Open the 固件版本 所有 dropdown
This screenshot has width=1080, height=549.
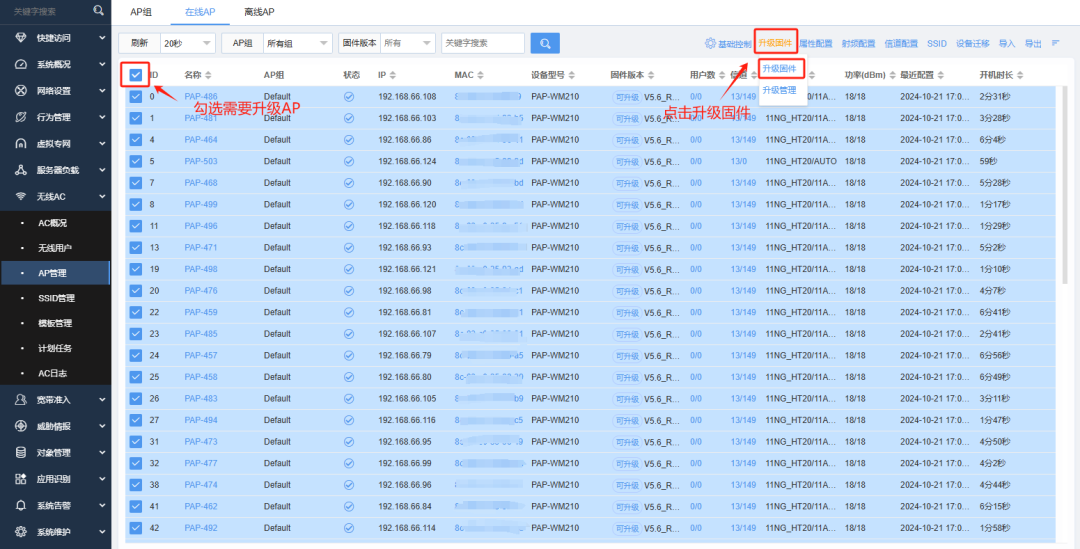click(x=408, y=43)
